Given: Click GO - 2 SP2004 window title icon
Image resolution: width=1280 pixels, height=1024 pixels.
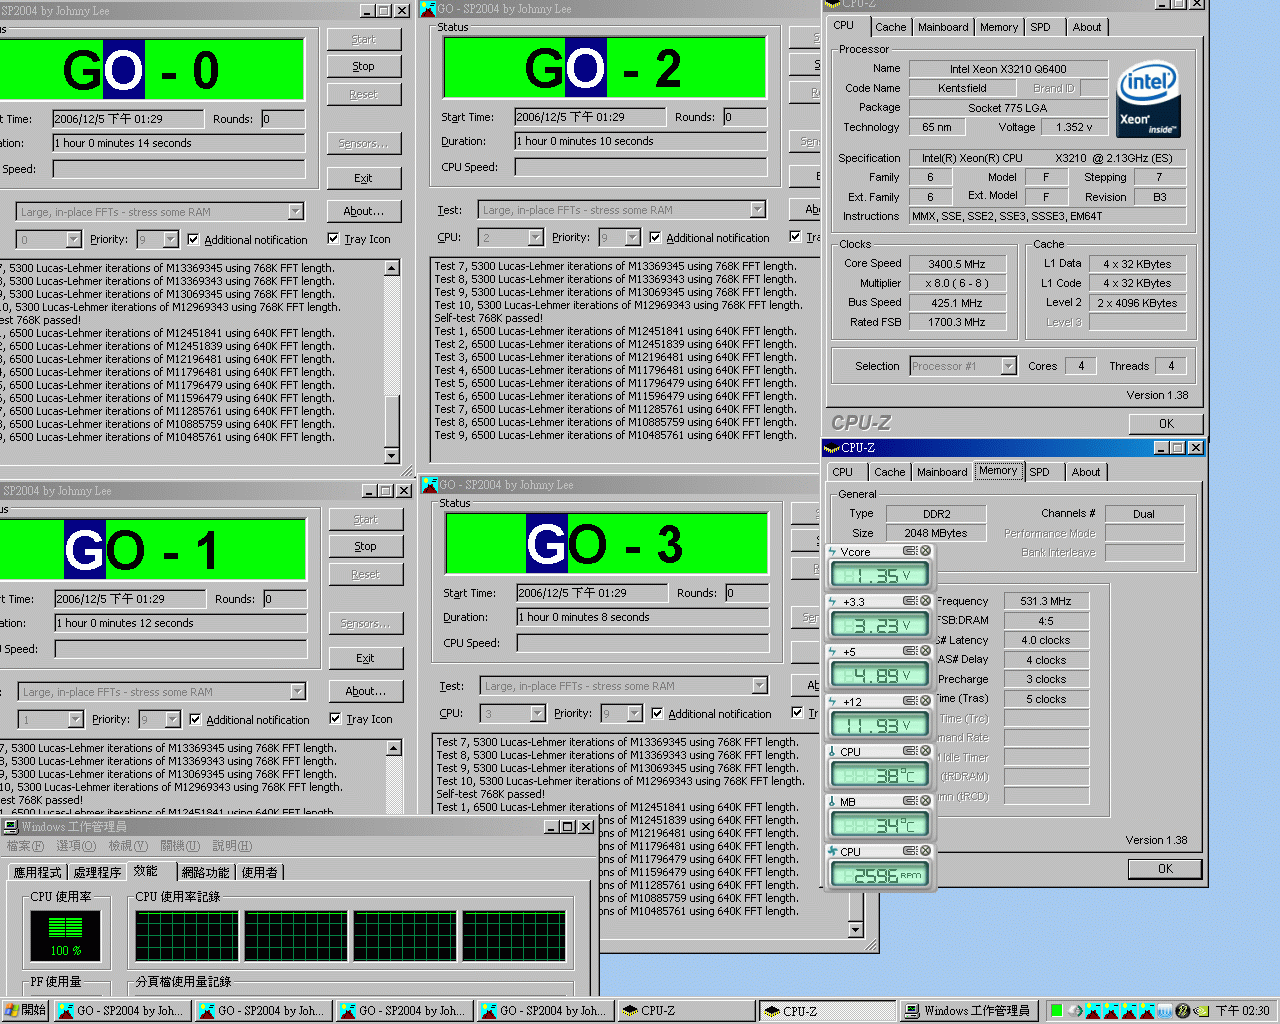Looking at the screenshot, I should (x=428, y=8).
